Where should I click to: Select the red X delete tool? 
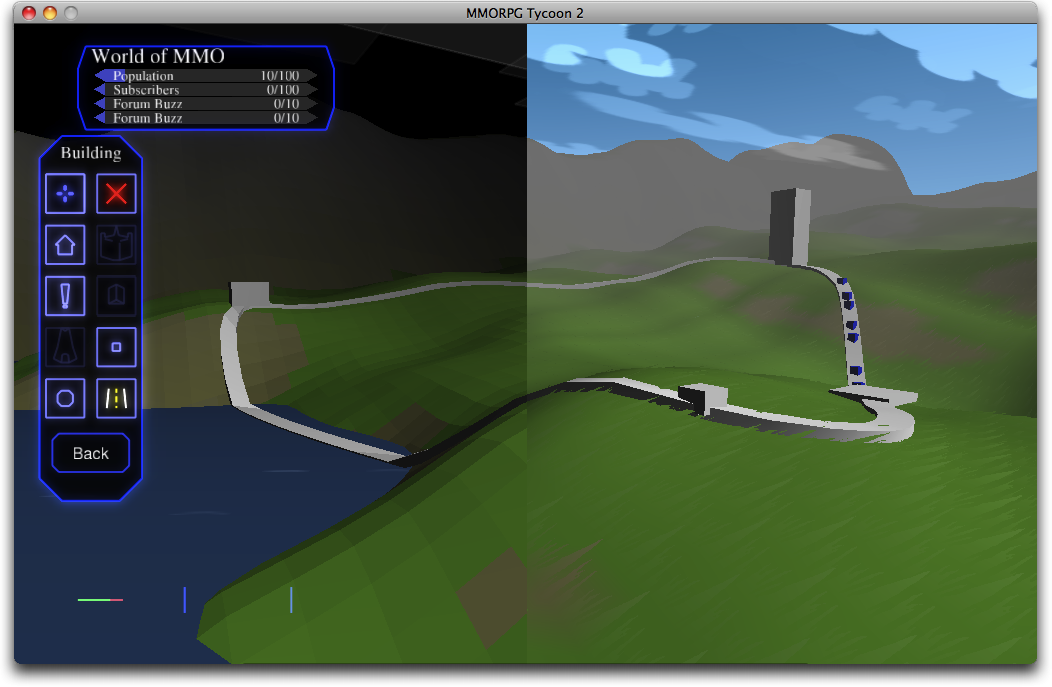[116, 194]
